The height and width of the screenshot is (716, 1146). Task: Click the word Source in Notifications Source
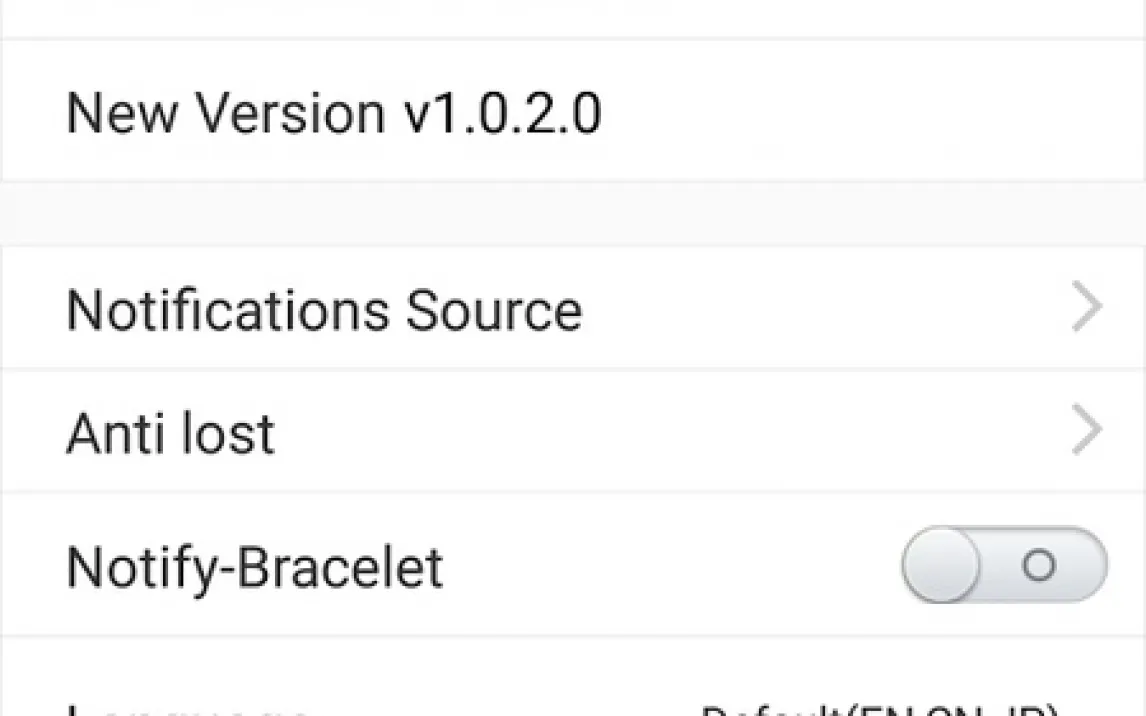coord(493,309)
